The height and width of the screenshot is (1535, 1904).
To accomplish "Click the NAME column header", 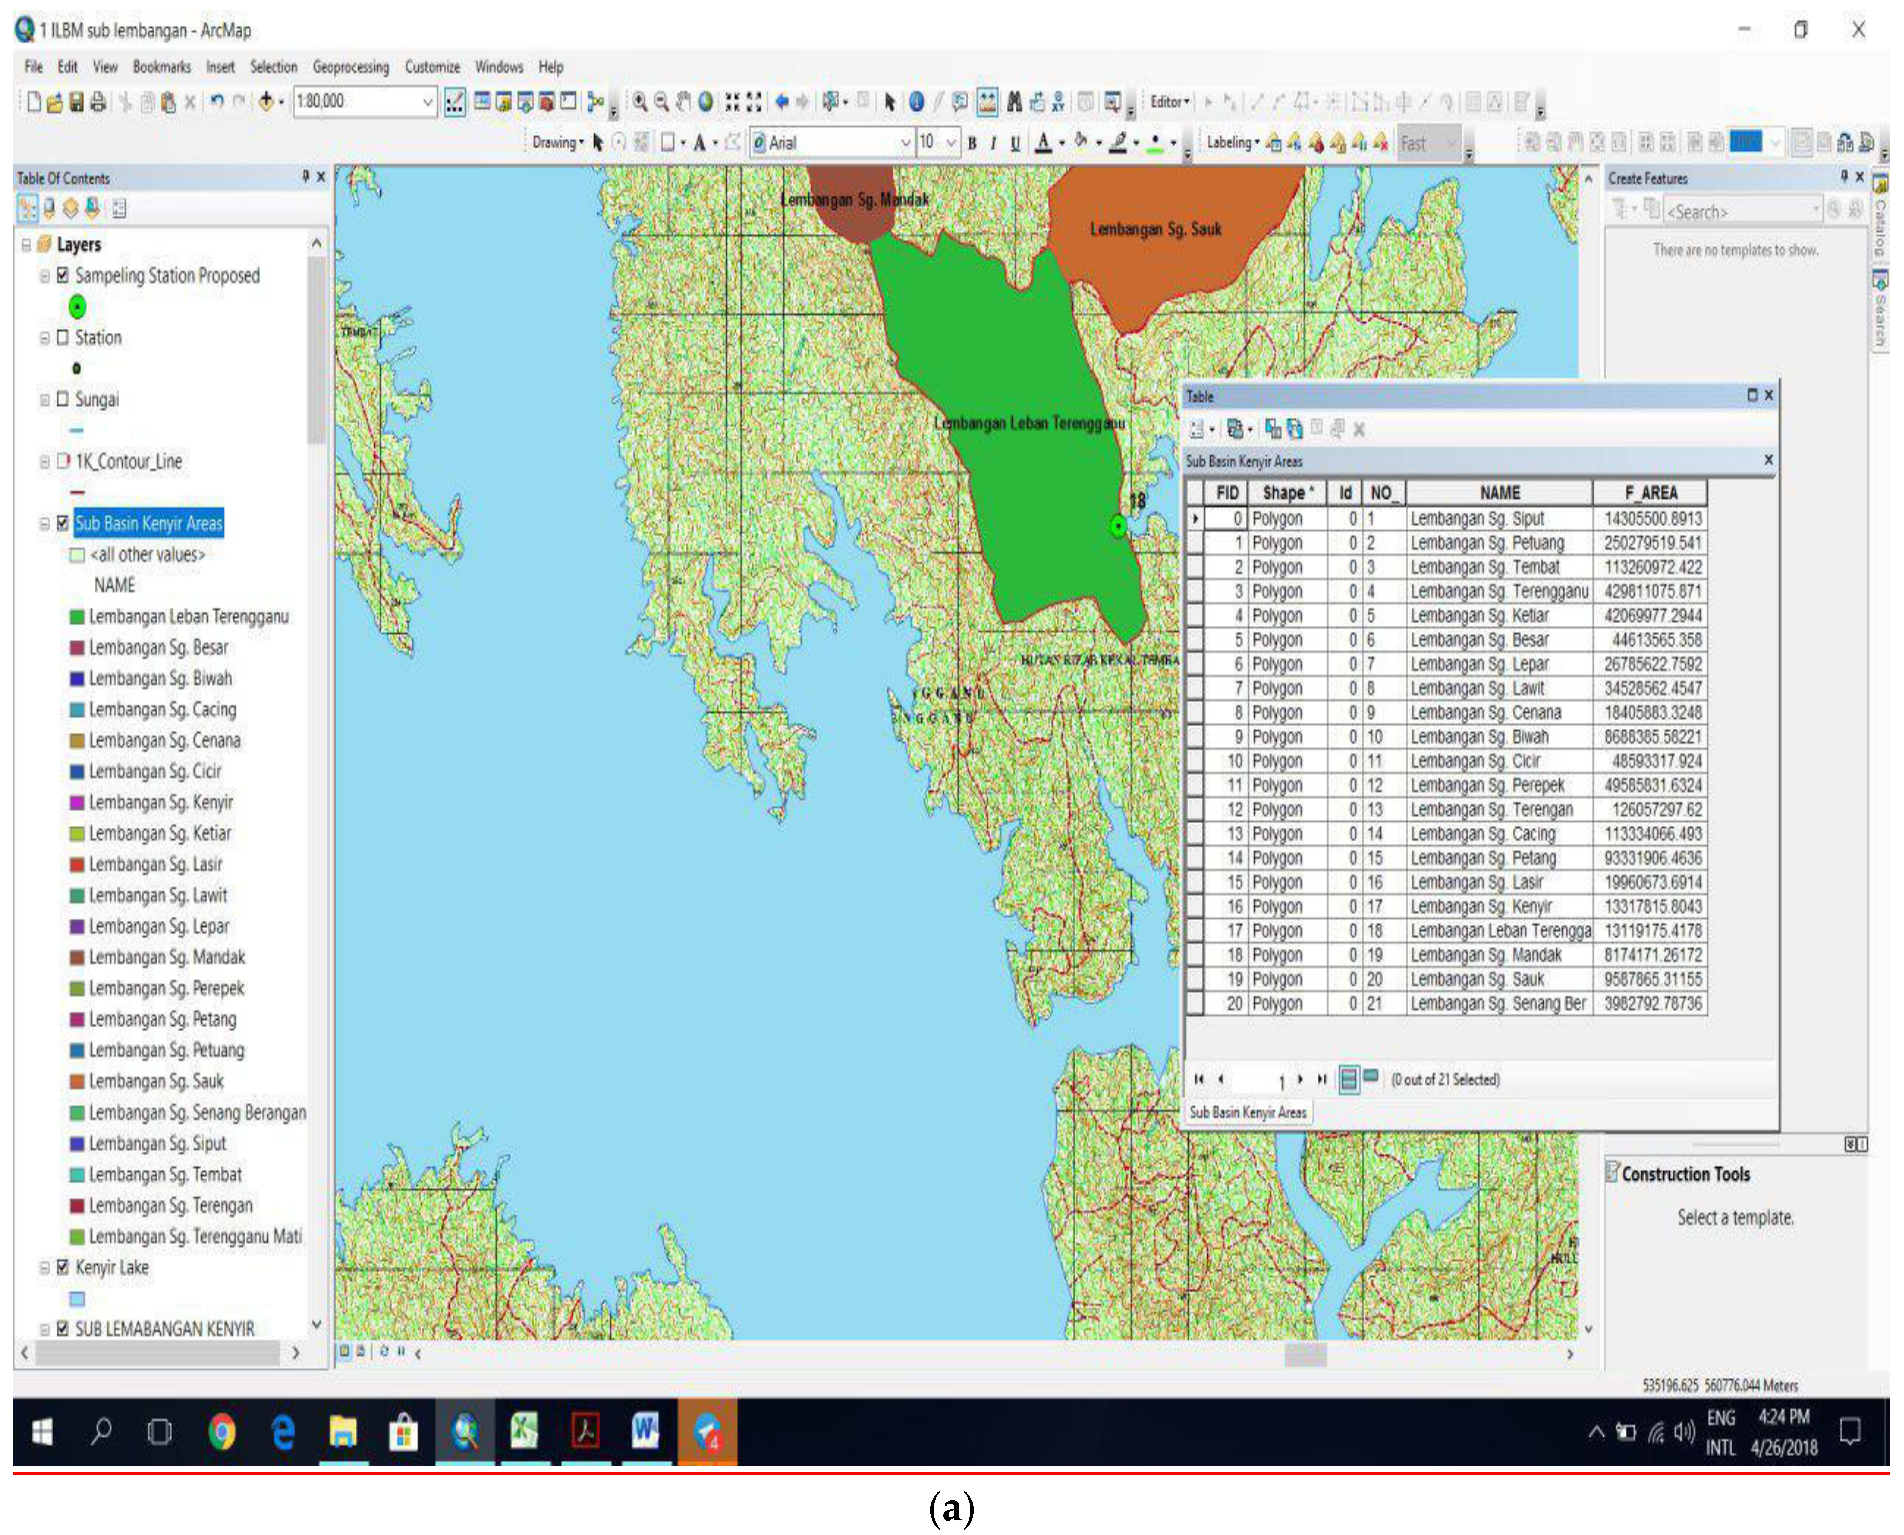I will (1499, 493).
